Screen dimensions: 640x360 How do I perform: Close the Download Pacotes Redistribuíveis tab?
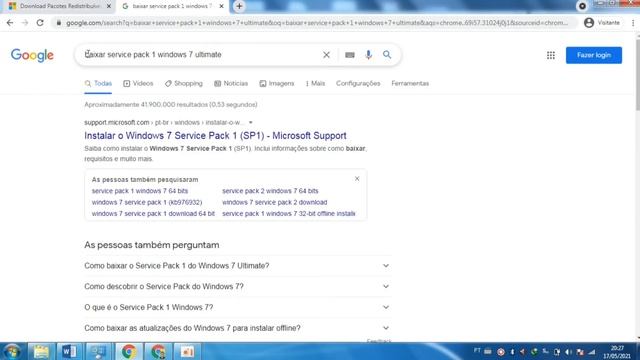[x=109, y=6]
